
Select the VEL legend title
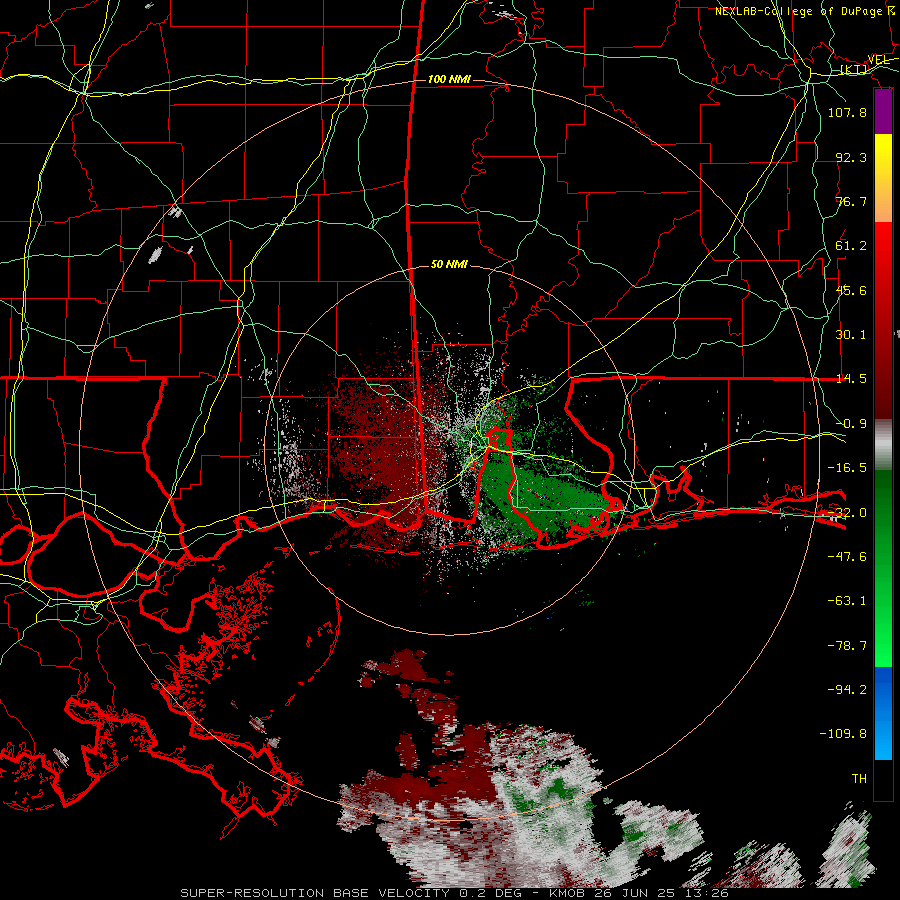tap(879, 60)
